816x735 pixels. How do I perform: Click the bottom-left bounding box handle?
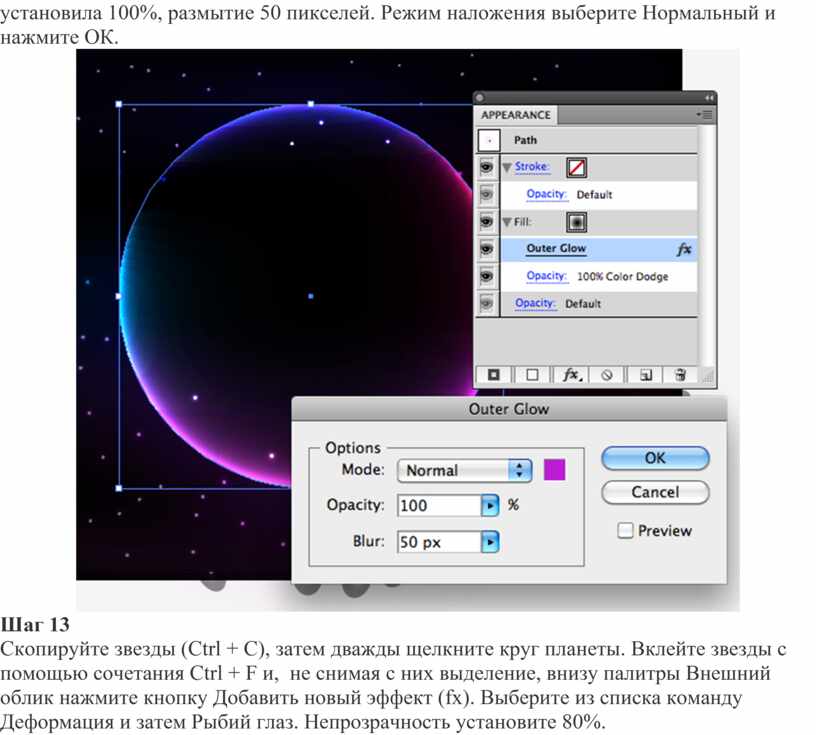pyautogui.click(x=119, y=488)
